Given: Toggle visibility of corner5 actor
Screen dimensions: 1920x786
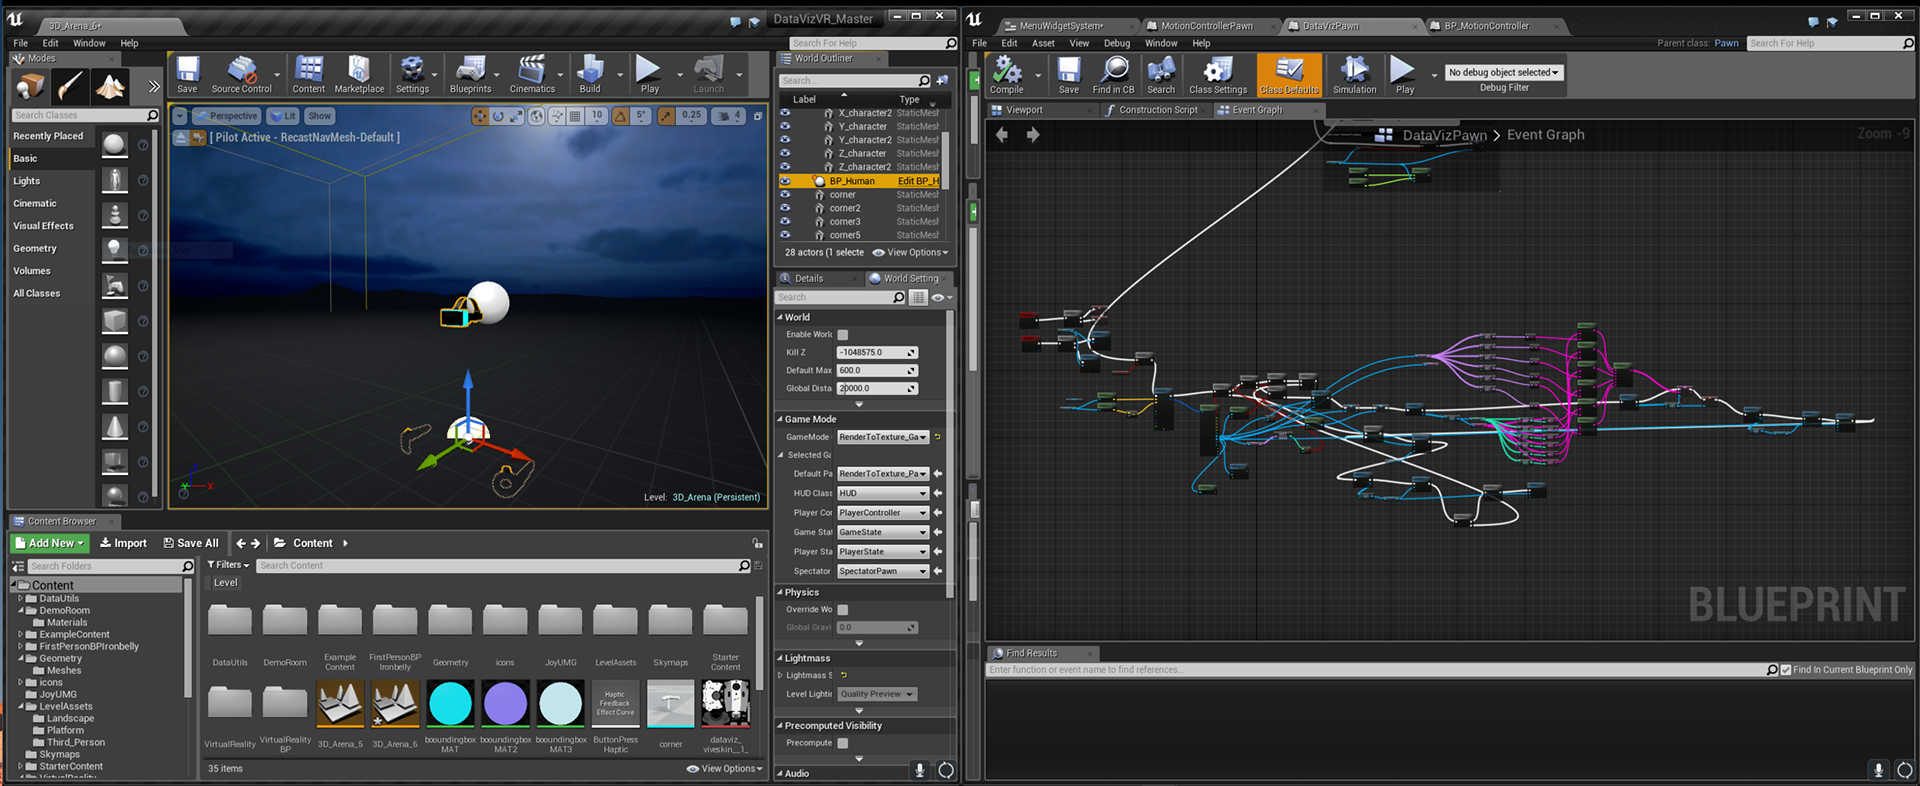Looking at the screenshot, I should pos(785,235).
